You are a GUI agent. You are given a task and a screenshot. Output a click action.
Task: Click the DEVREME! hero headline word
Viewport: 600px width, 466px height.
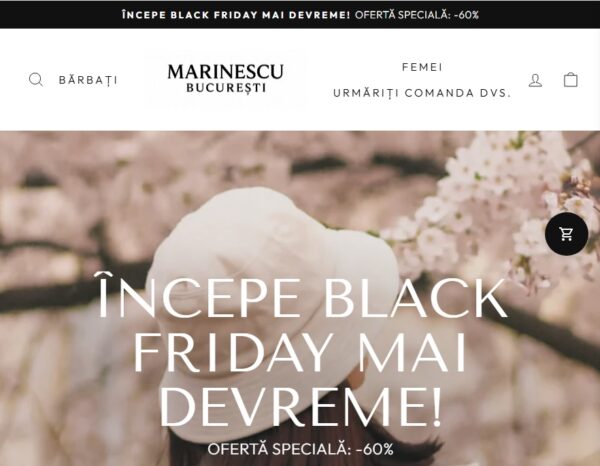[300, 406]
